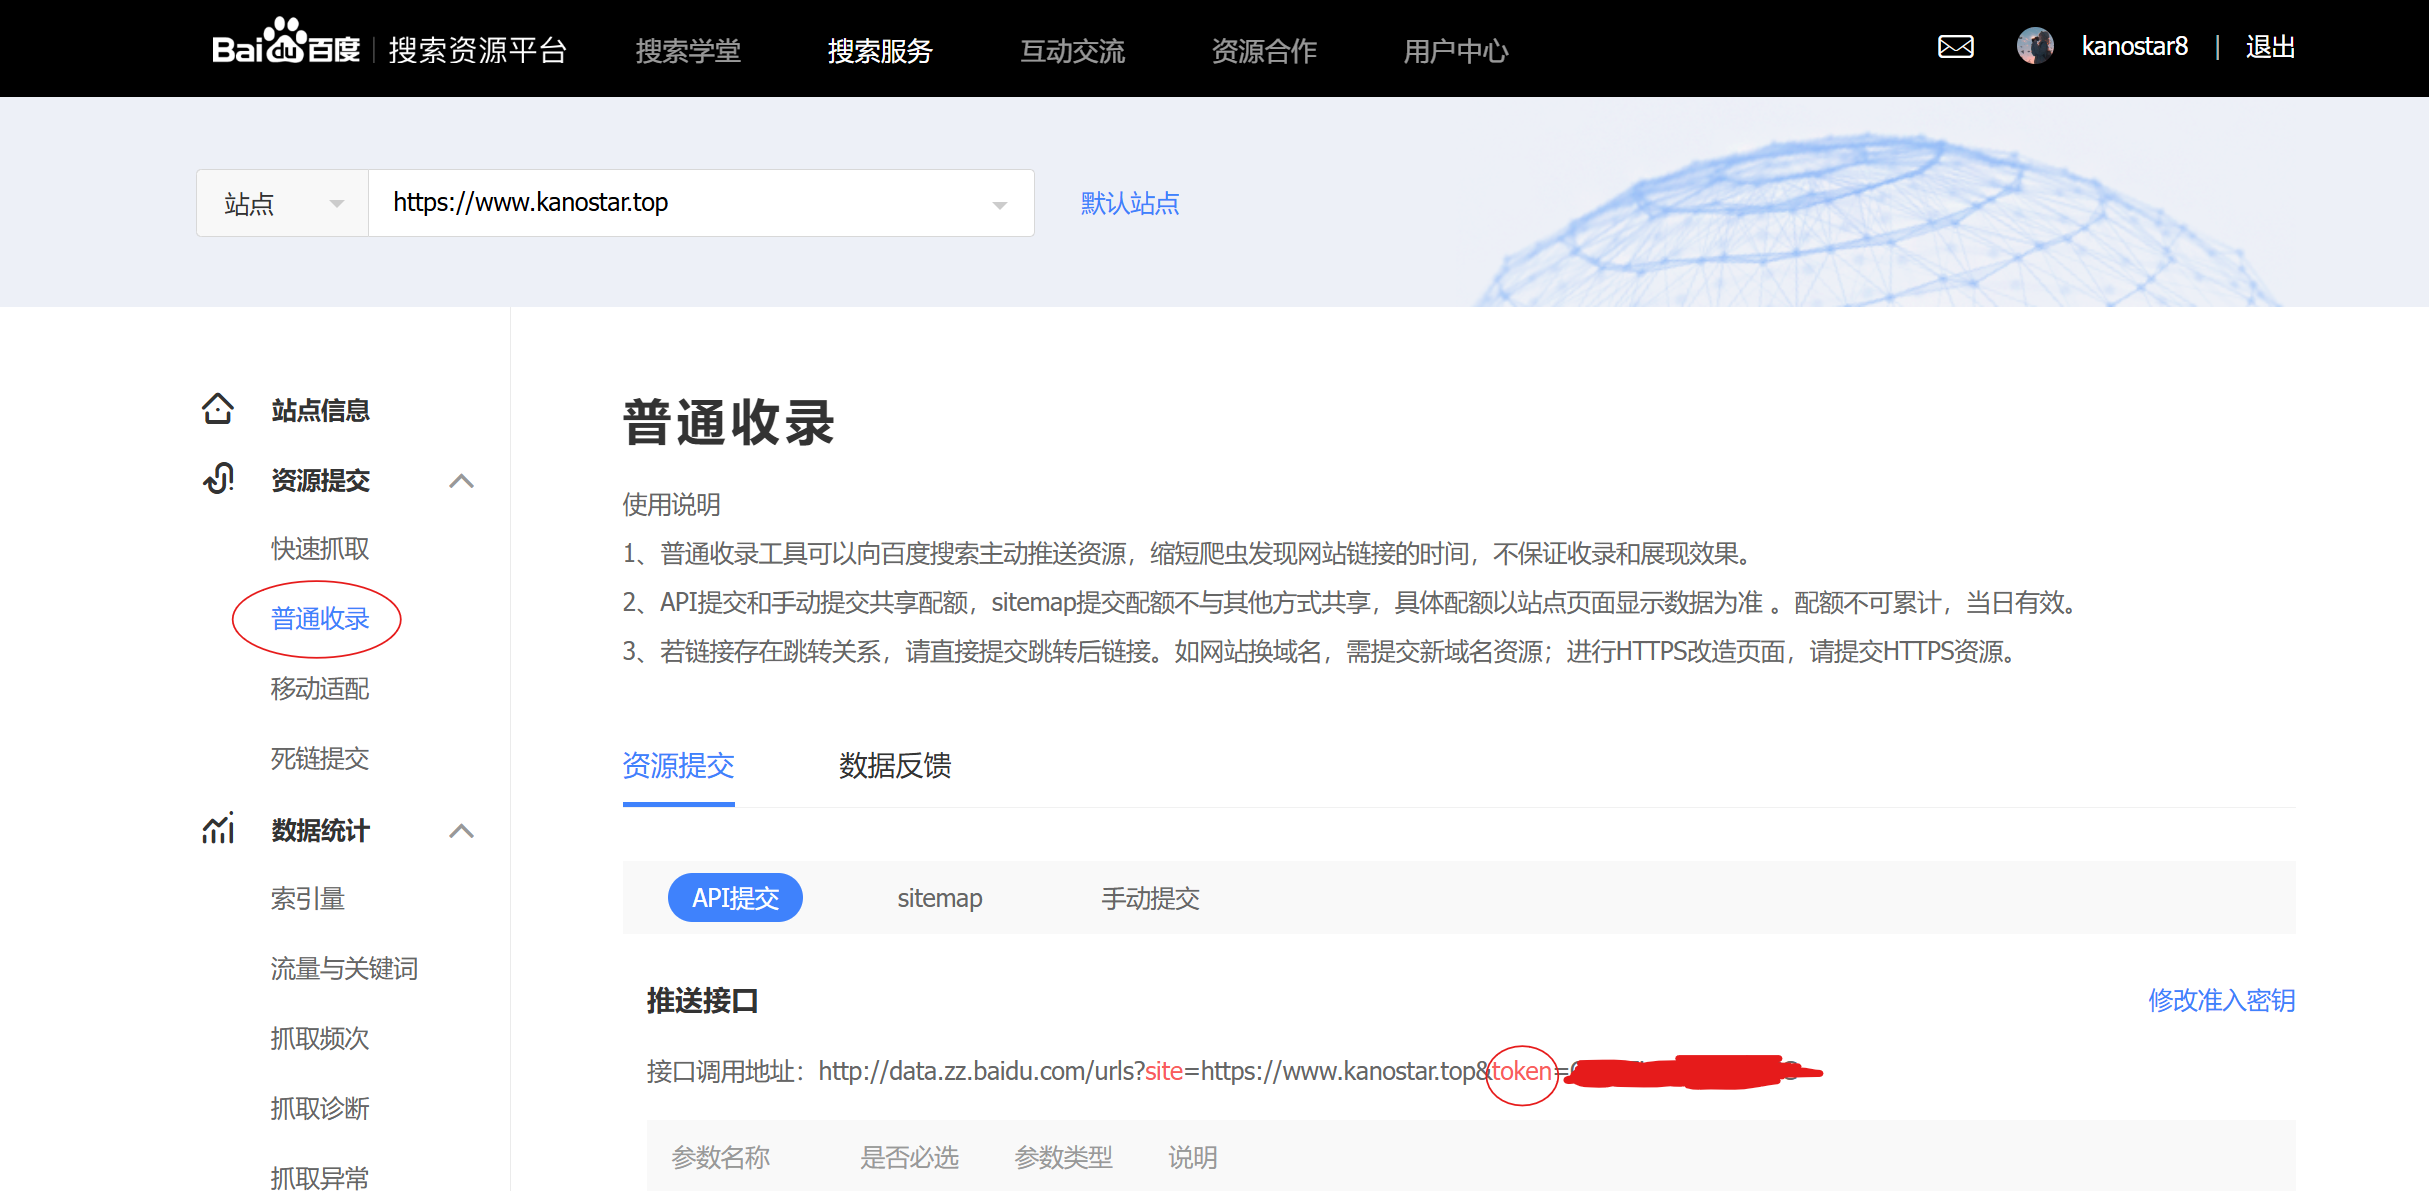The image size is (2429, 1191).
Task: Select the 手动提交 option
Action: click(1151, 898)
